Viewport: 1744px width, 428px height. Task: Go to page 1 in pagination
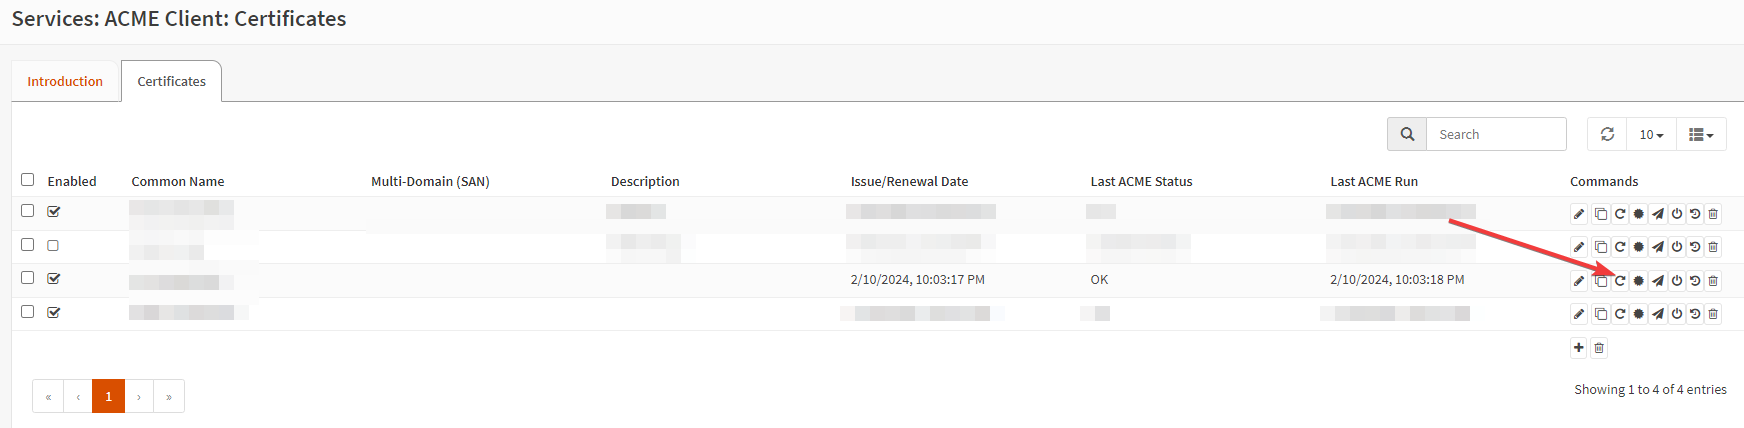108,396
